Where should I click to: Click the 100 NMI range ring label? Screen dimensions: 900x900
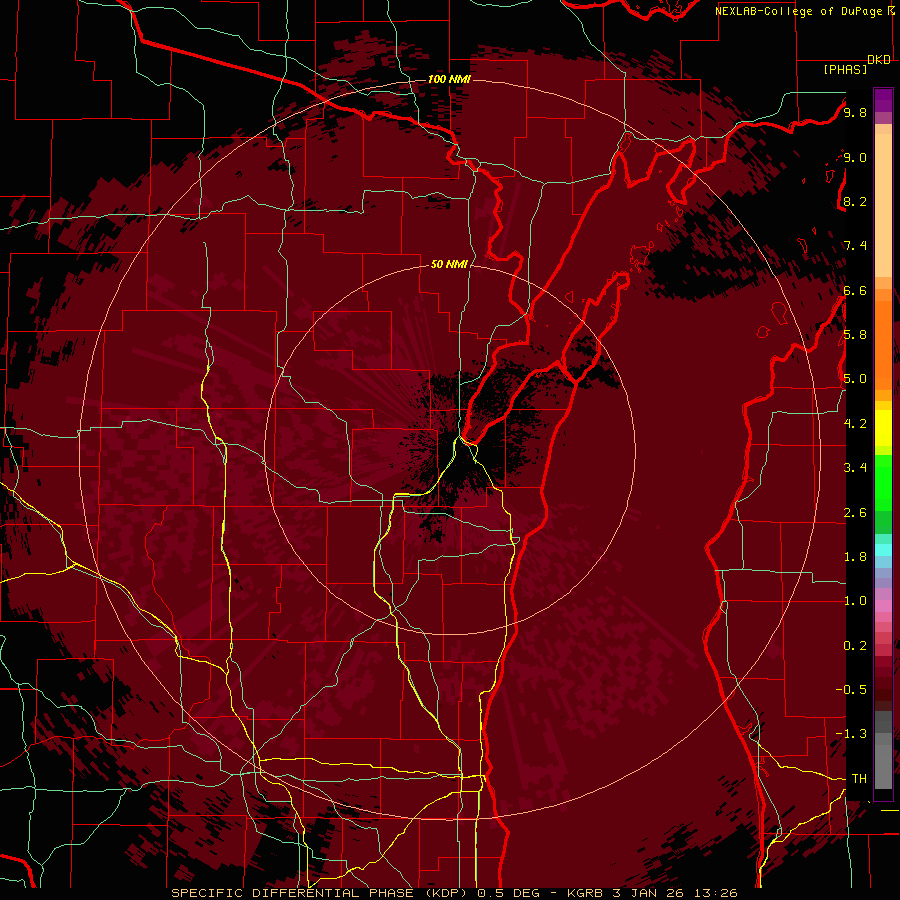[449, 79]
